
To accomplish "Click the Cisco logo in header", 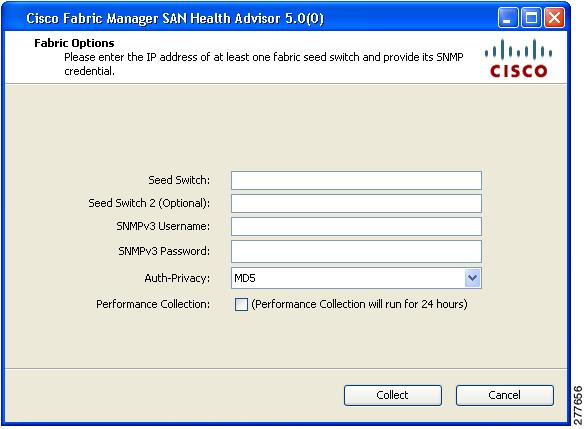I will (518, 59).
